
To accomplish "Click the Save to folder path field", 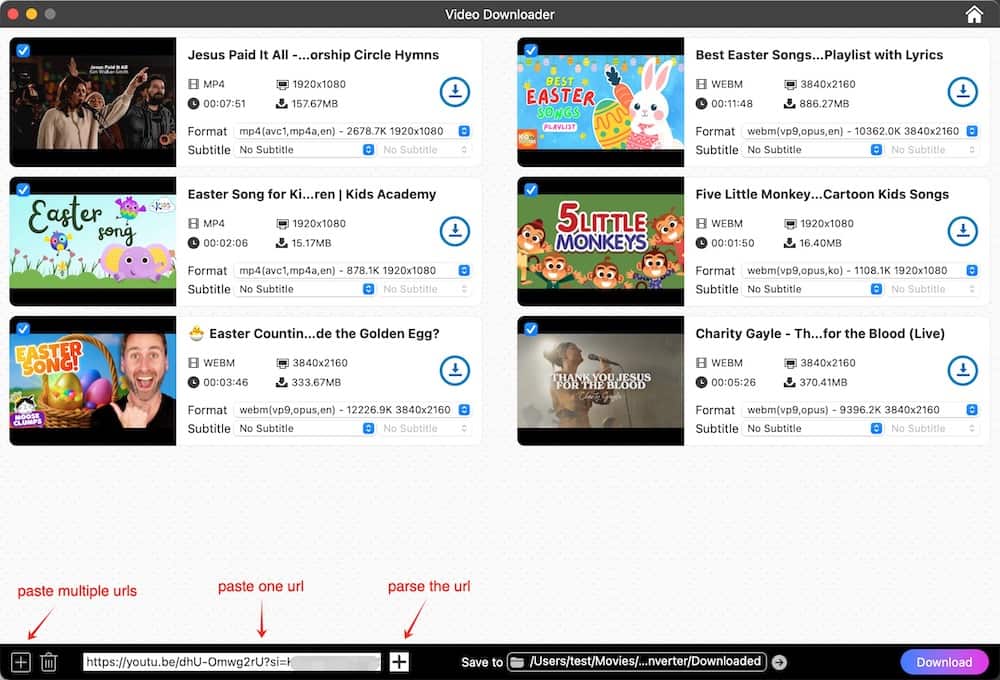I will tap(637, 662).
